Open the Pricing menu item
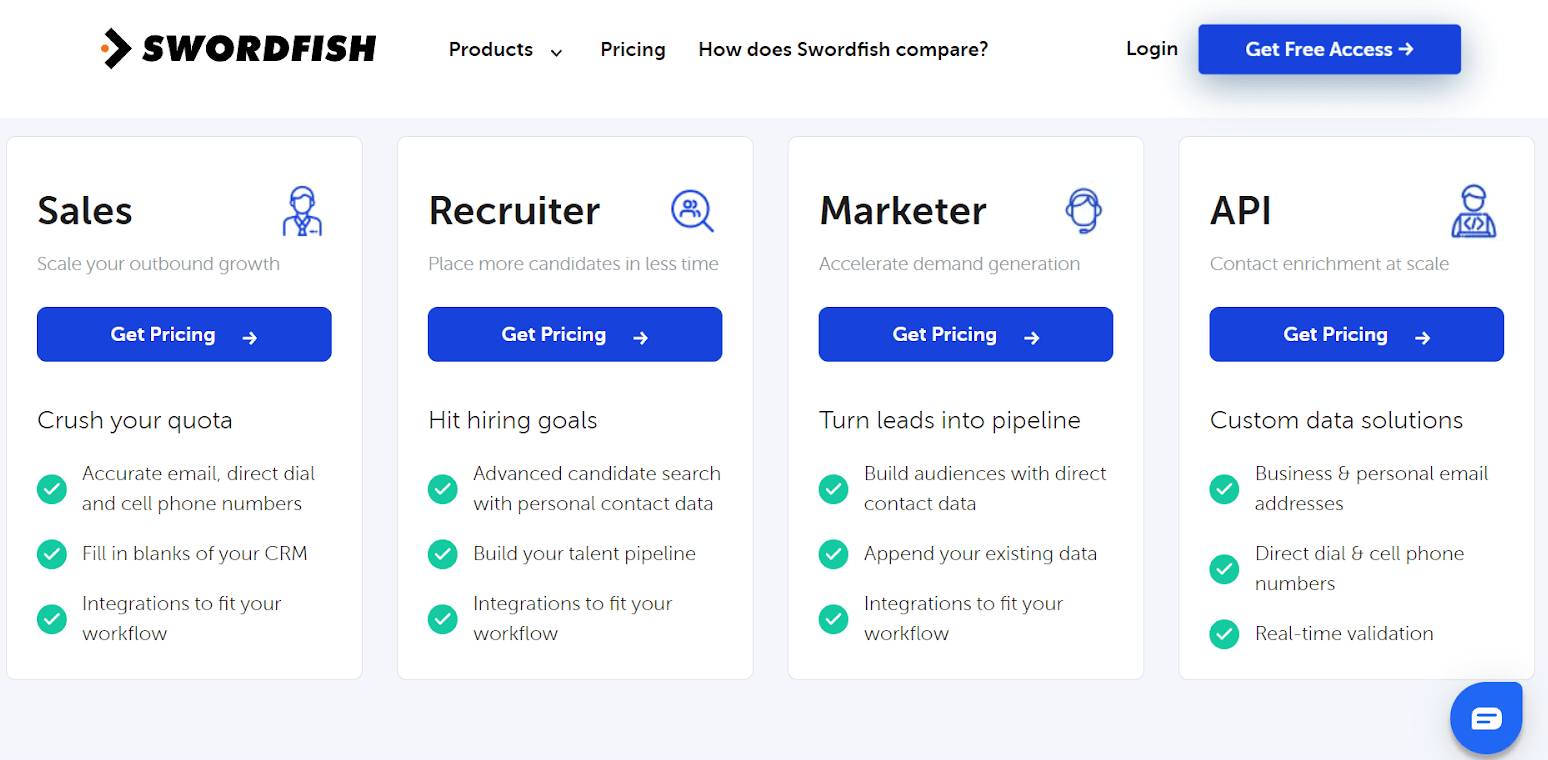The height and width of the screenshot is (760, 1548). click(633, 49)
